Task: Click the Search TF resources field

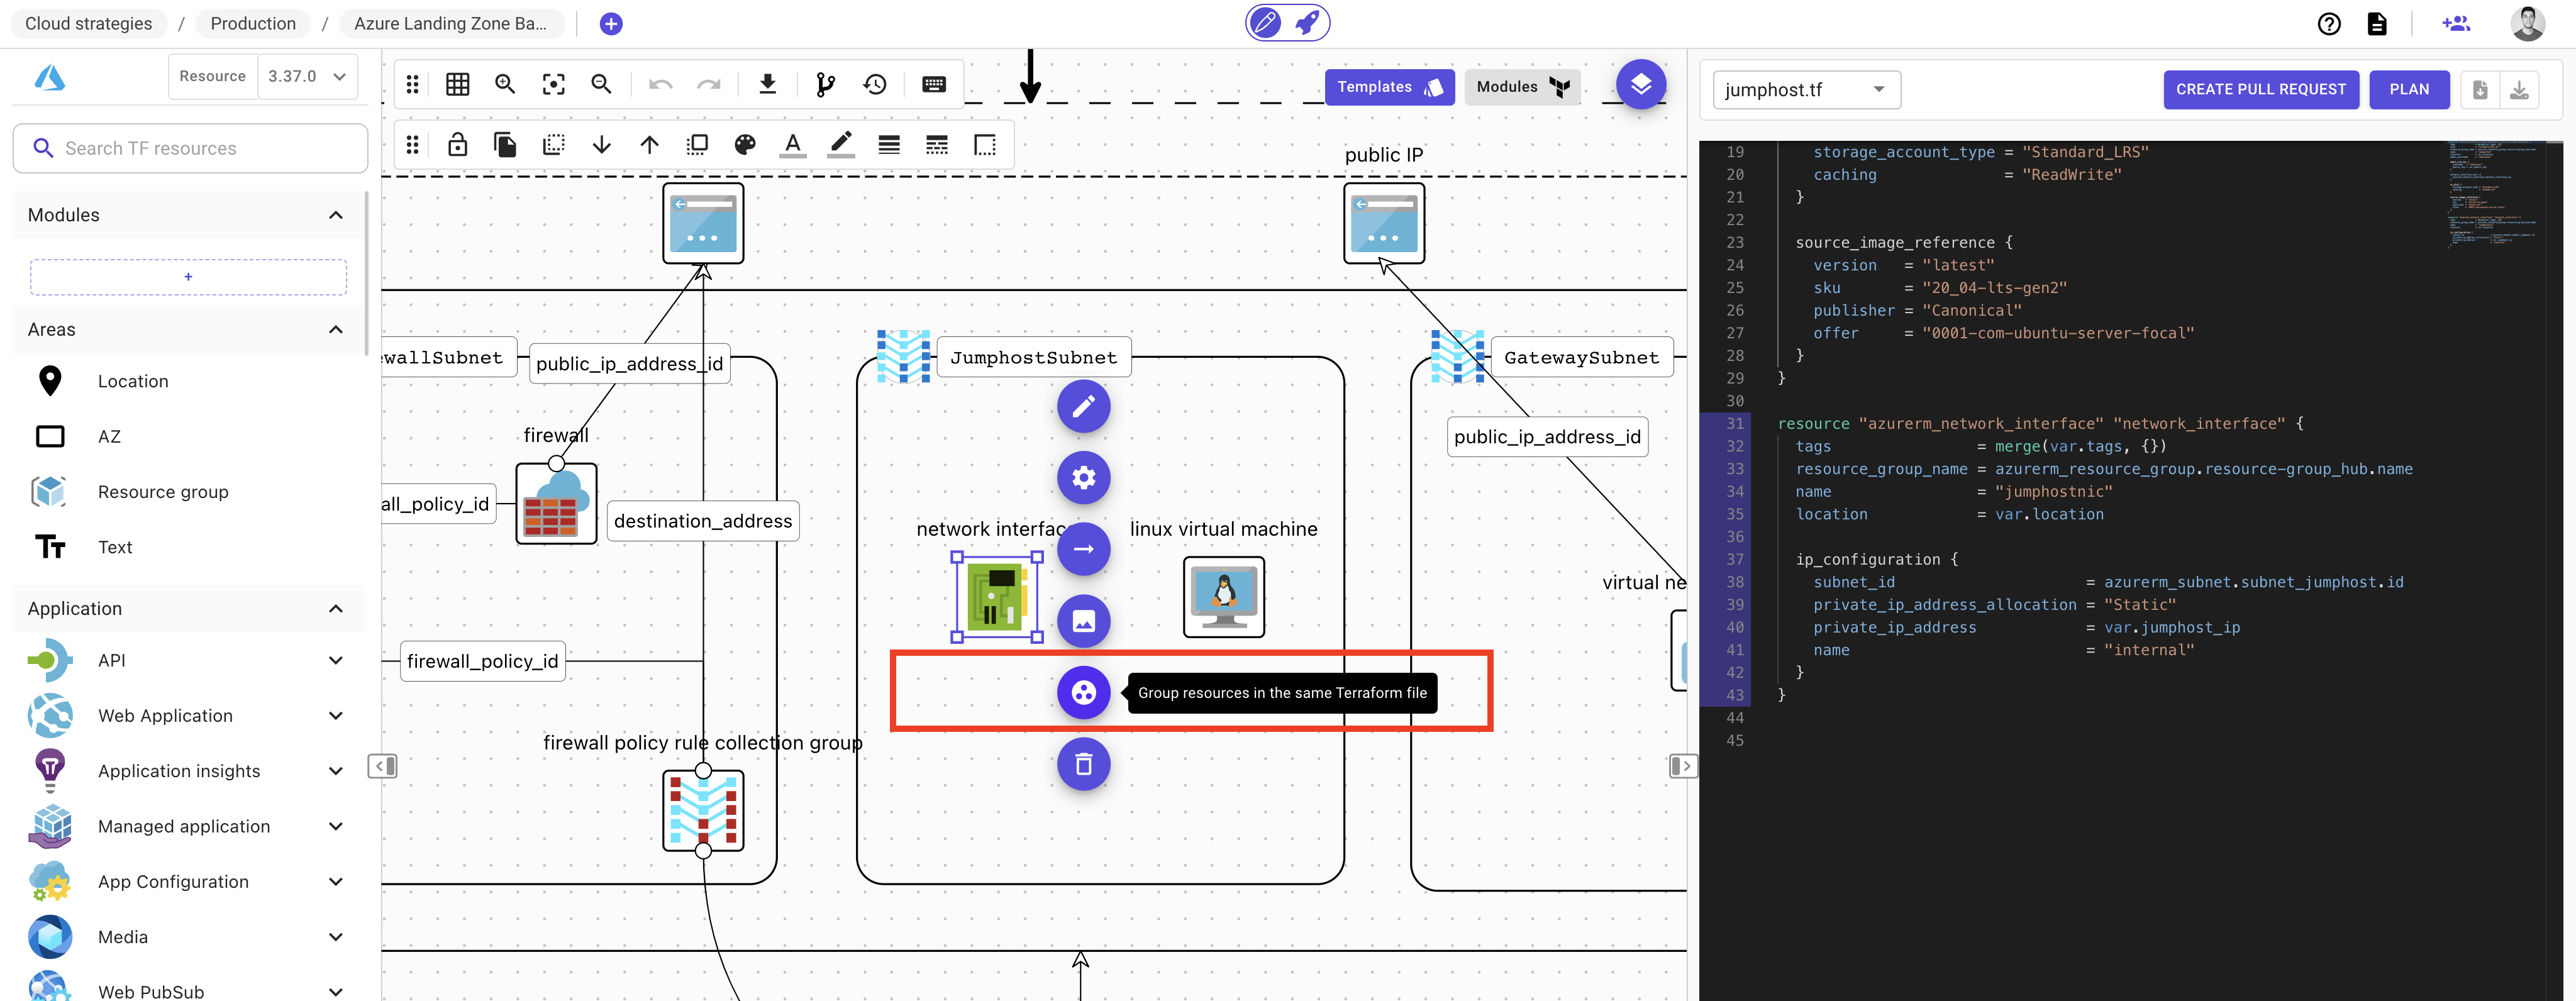Action: pyautogui.click(x=190, y=148)
